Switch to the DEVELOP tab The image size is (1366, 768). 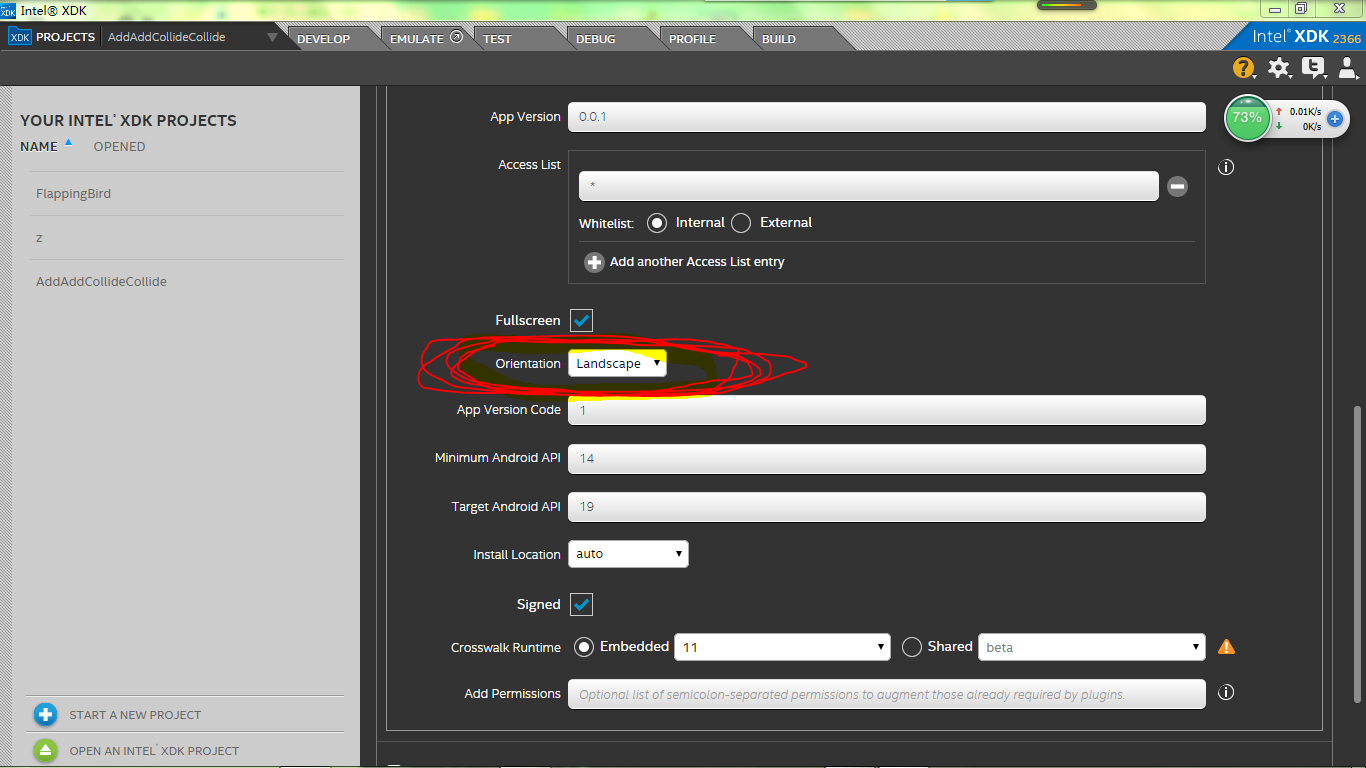click(324, 39)
